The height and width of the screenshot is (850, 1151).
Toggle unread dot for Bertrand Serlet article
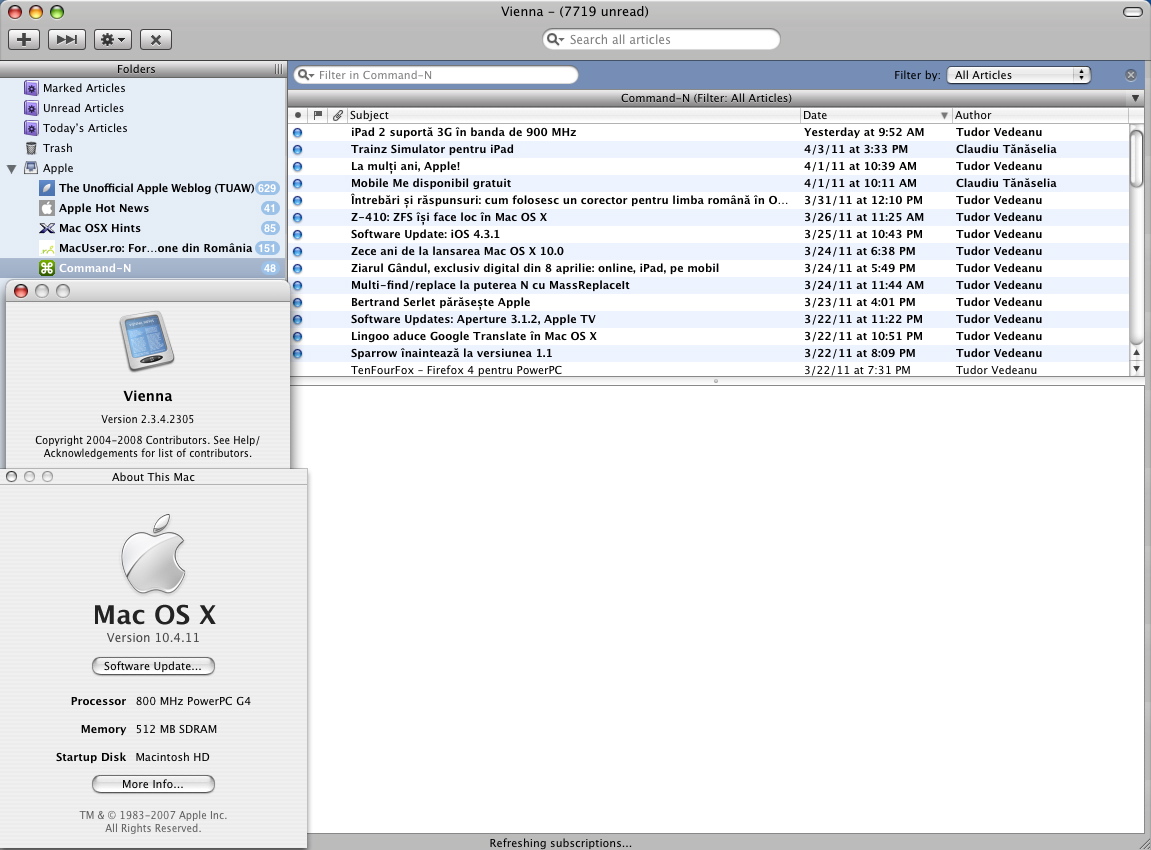tap(297, 302)
